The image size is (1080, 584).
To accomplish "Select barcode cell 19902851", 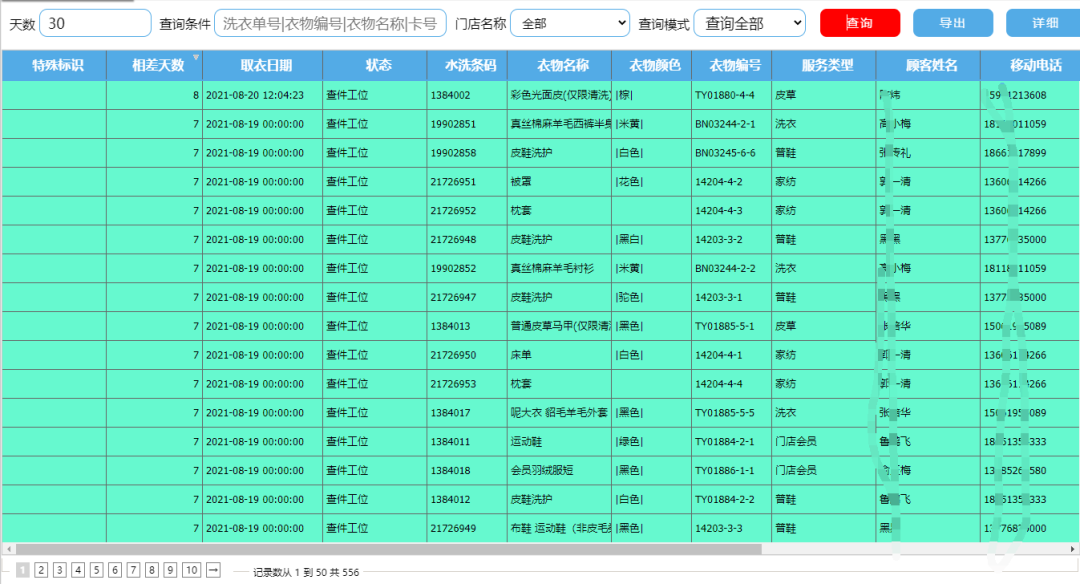I will 467,124.
